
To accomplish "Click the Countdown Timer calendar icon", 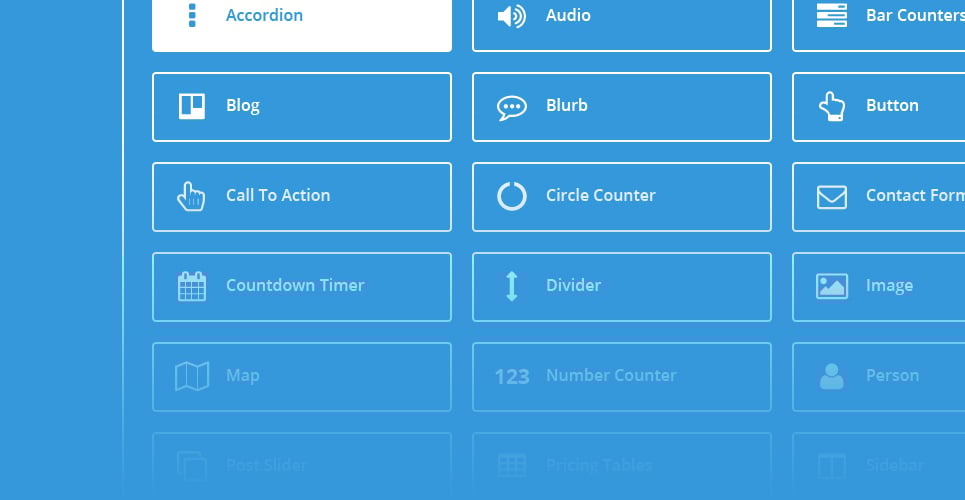I will [x=192, y=286].
